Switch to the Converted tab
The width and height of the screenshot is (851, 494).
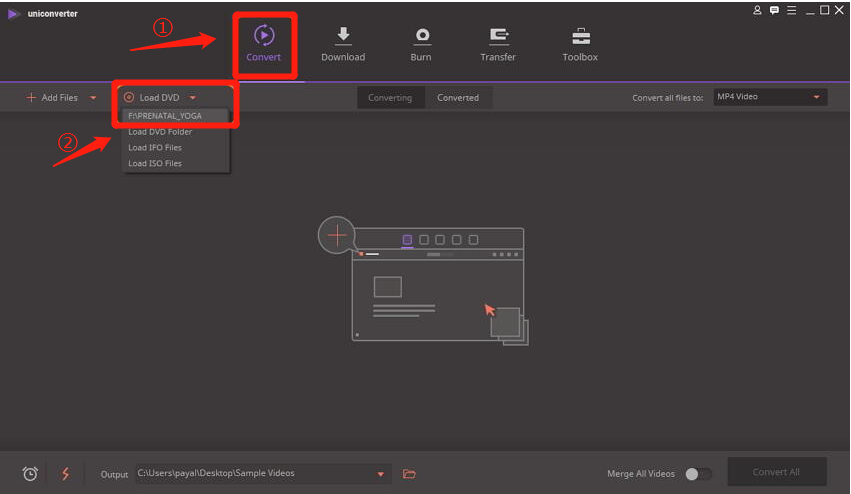click(458, 98)
